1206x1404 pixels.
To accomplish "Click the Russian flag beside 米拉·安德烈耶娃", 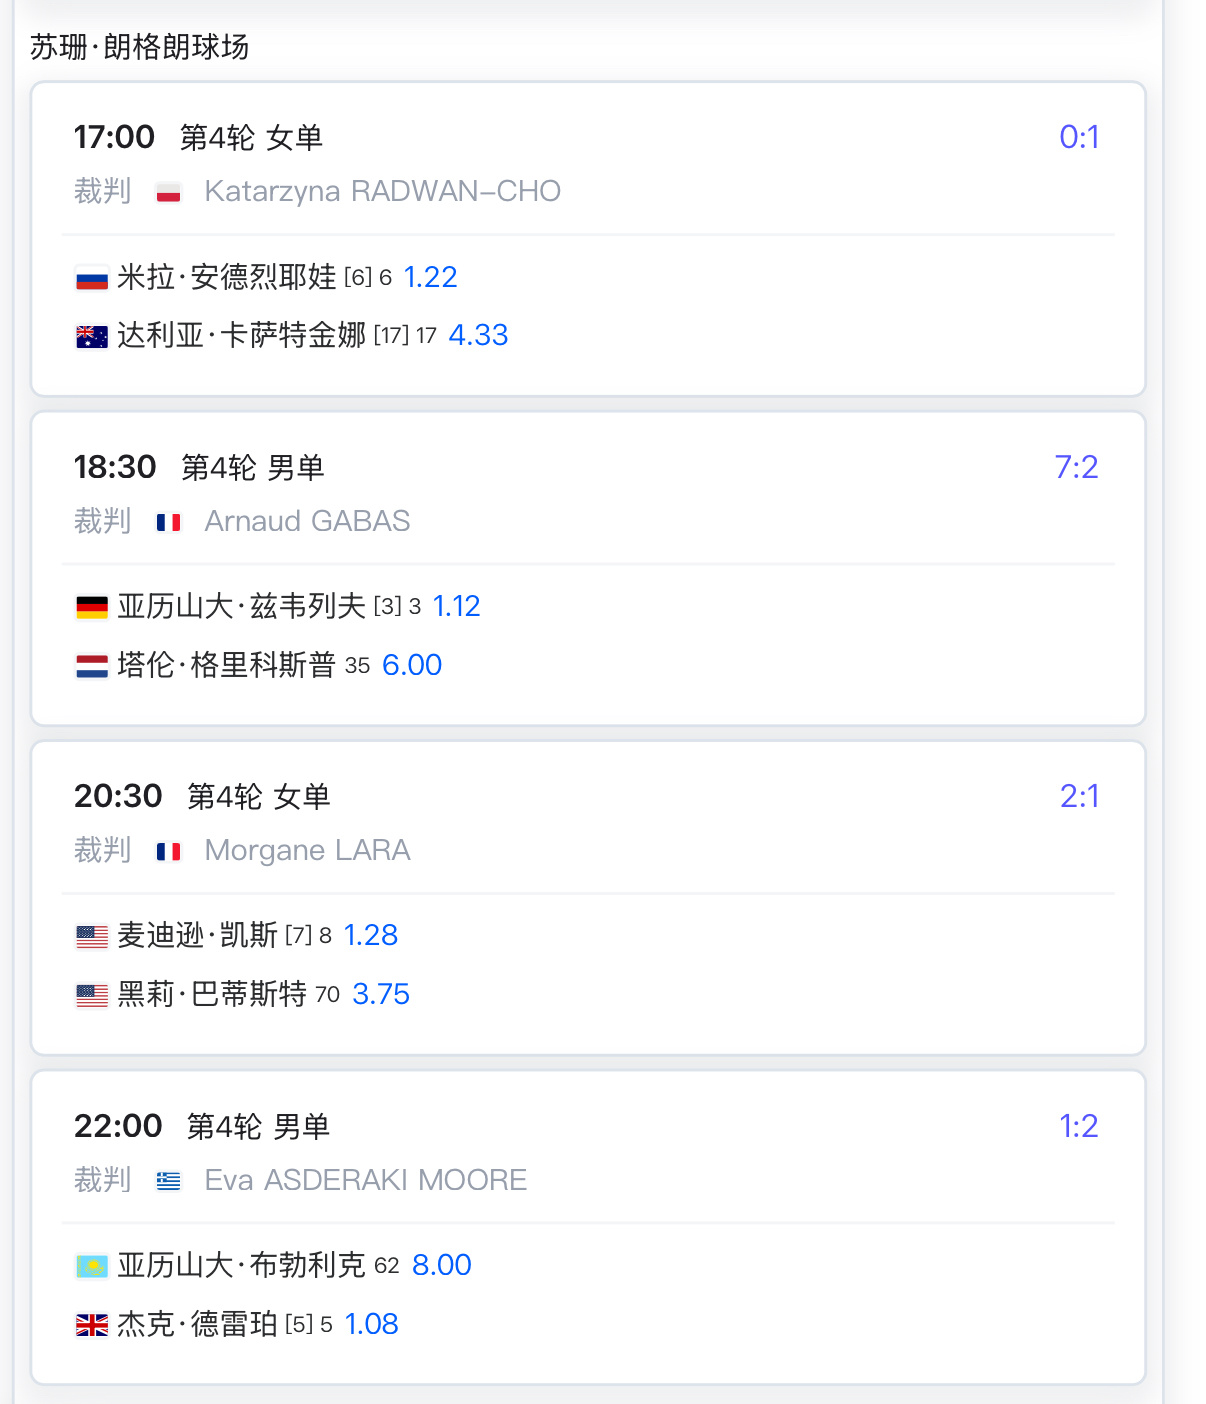I will [92, 278].
